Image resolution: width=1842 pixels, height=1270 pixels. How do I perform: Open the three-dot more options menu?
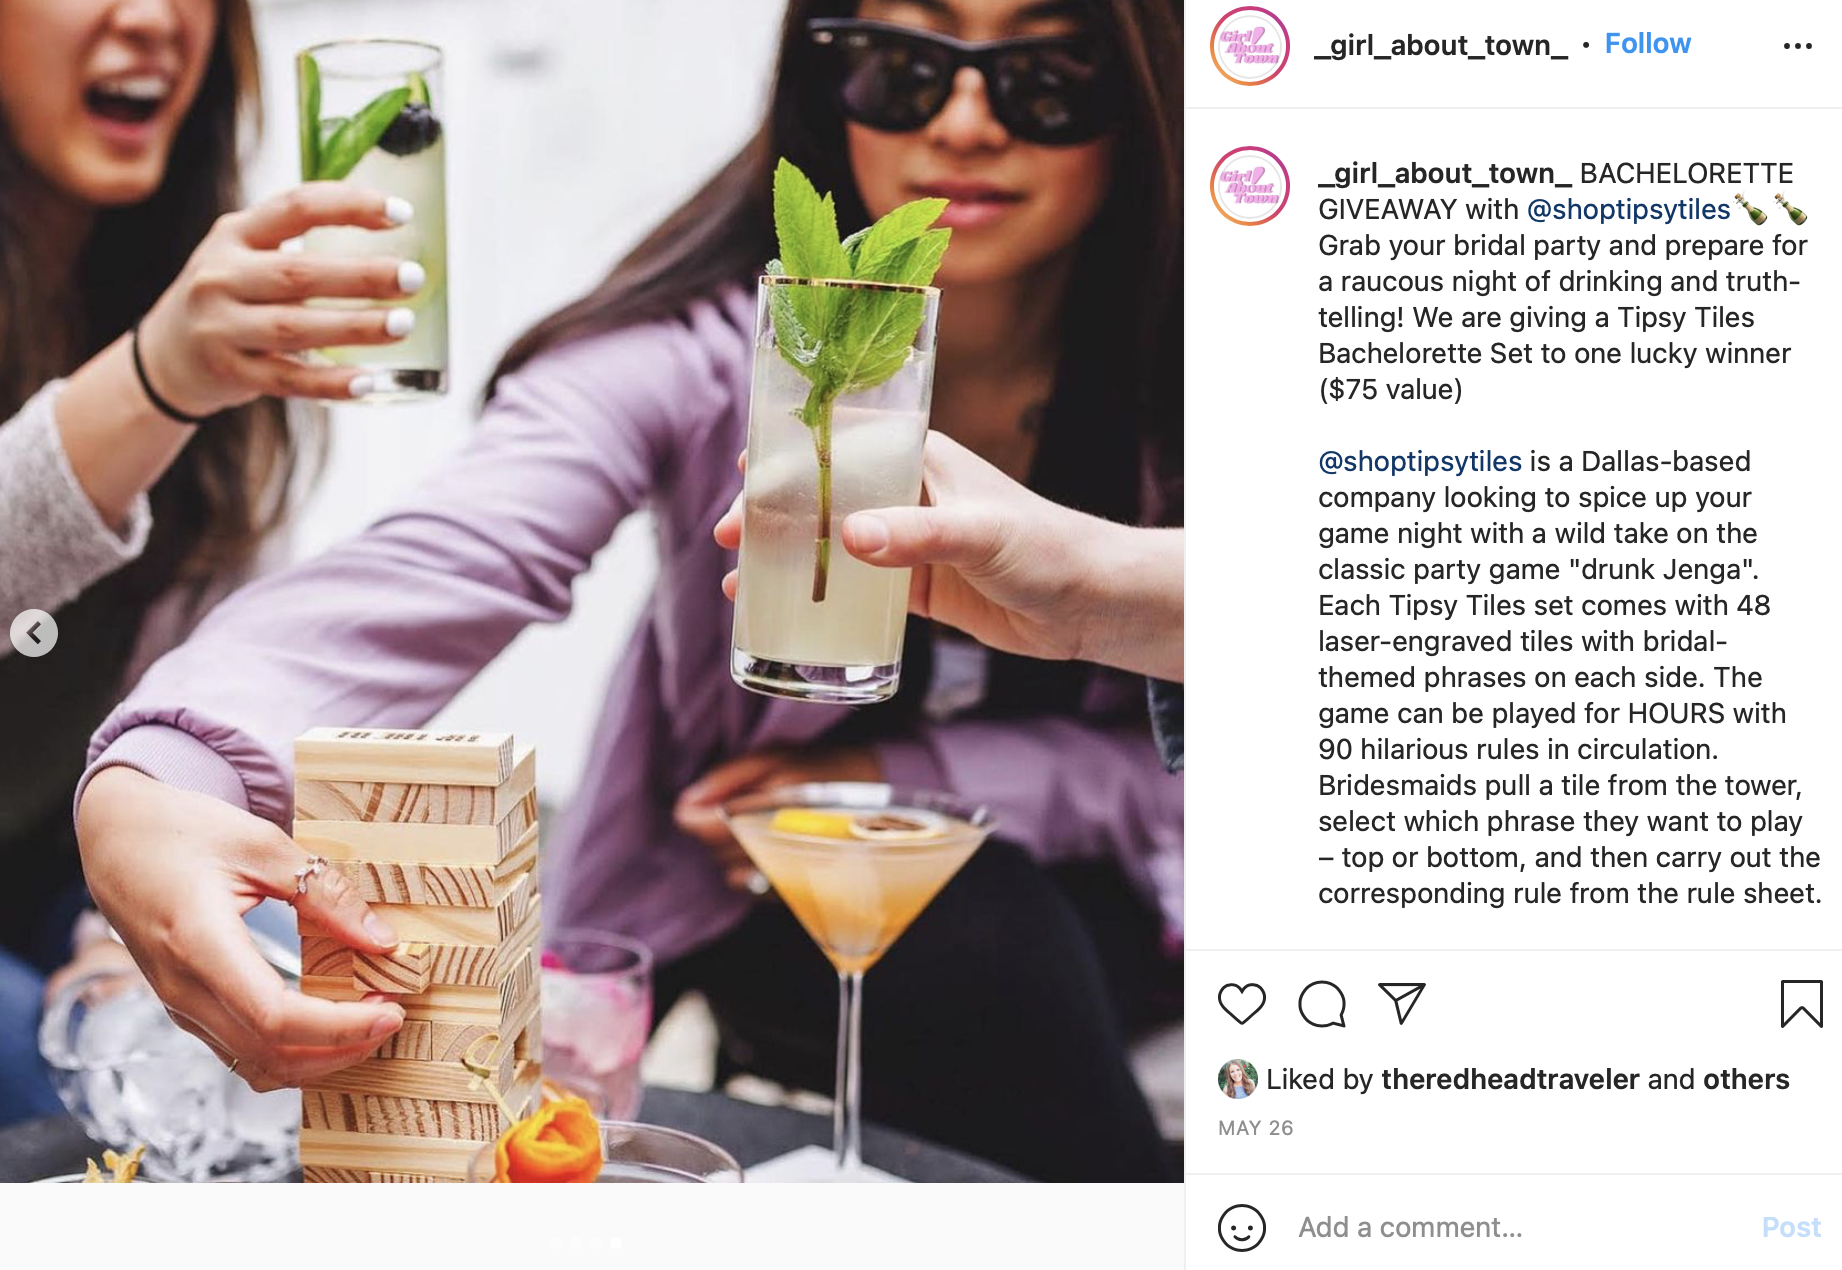1797,46
